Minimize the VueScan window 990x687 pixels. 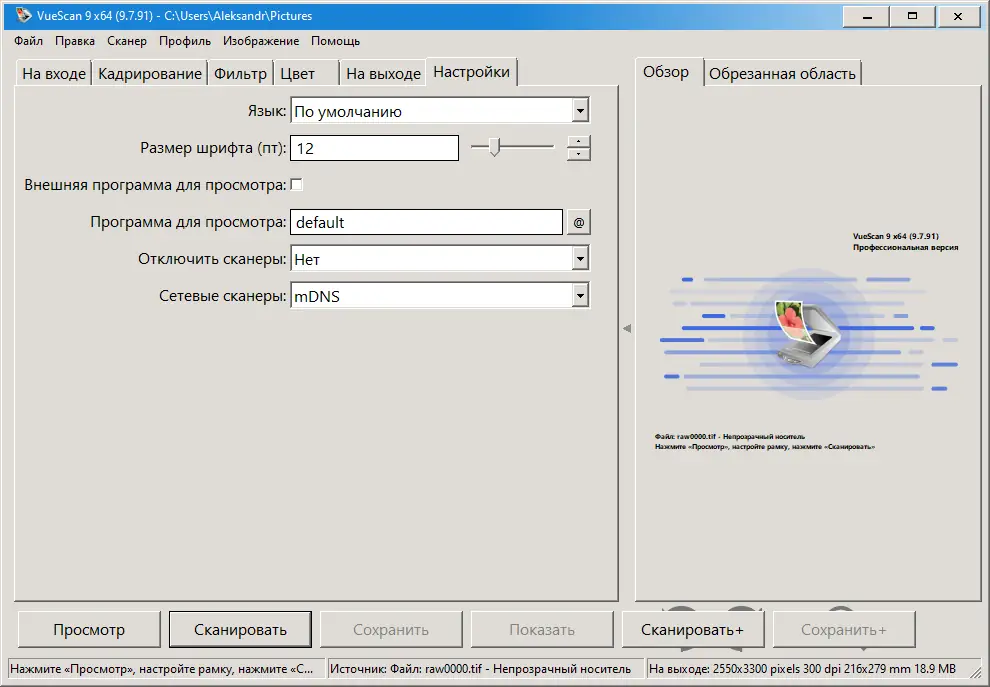(866, 16)
